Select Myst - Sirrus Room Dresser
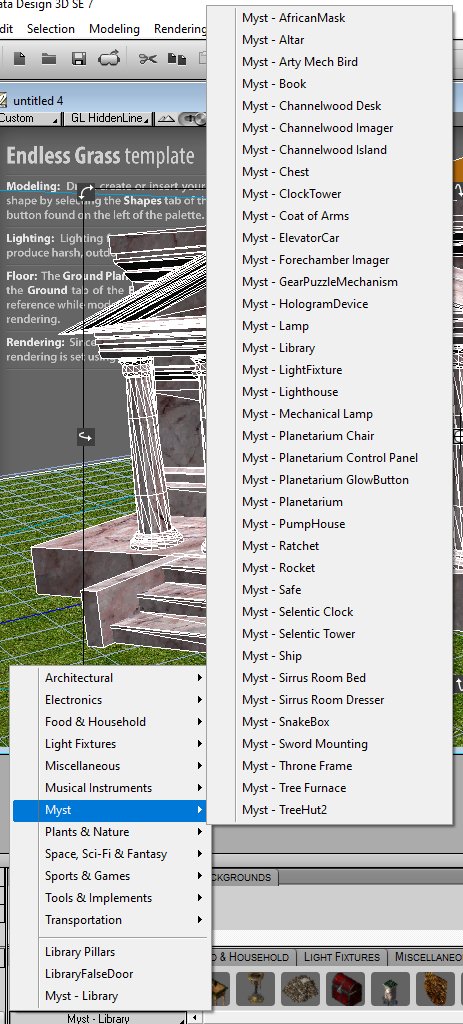Image resolution: width=463 pixels, height=1024 pixels. point(330,700)
